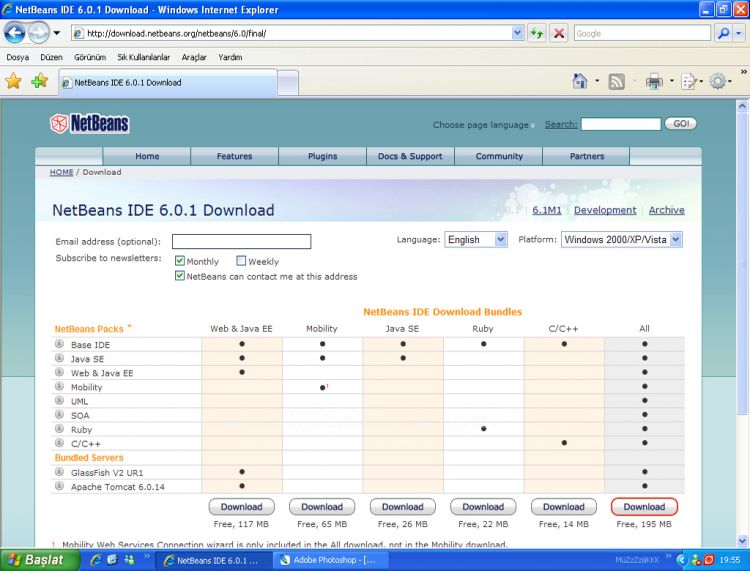
Task: Download the Web & Java EE bundle, 117 MB
Action: click(x=242, y=506)
